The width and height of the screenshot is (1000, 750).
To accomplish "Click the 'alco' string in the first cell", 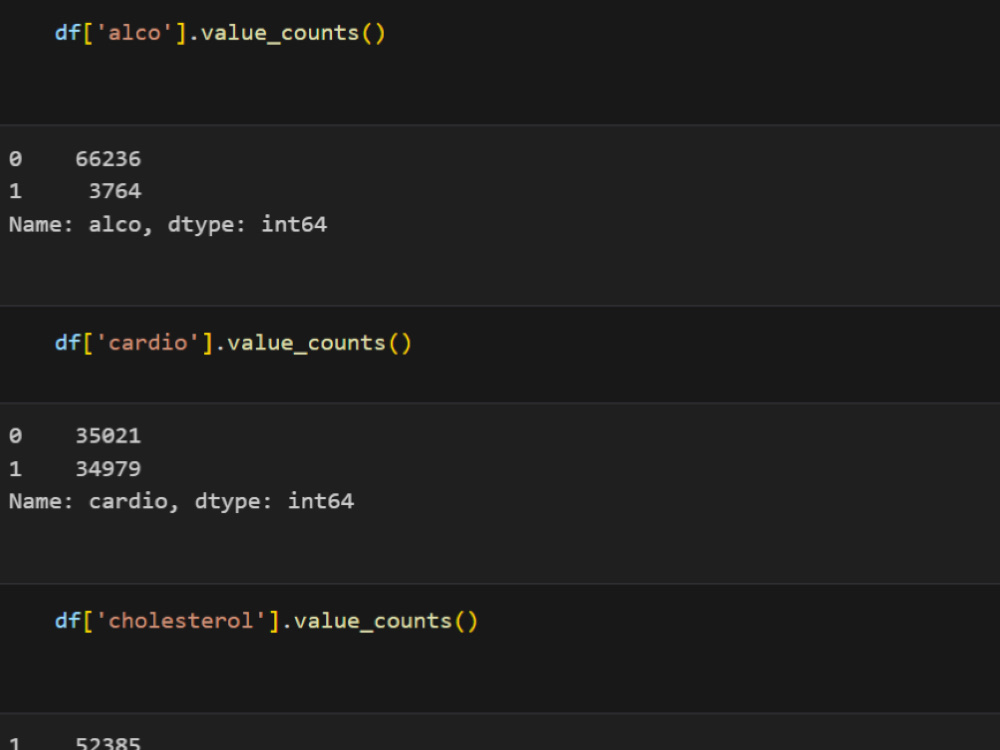I will point(135,33).
